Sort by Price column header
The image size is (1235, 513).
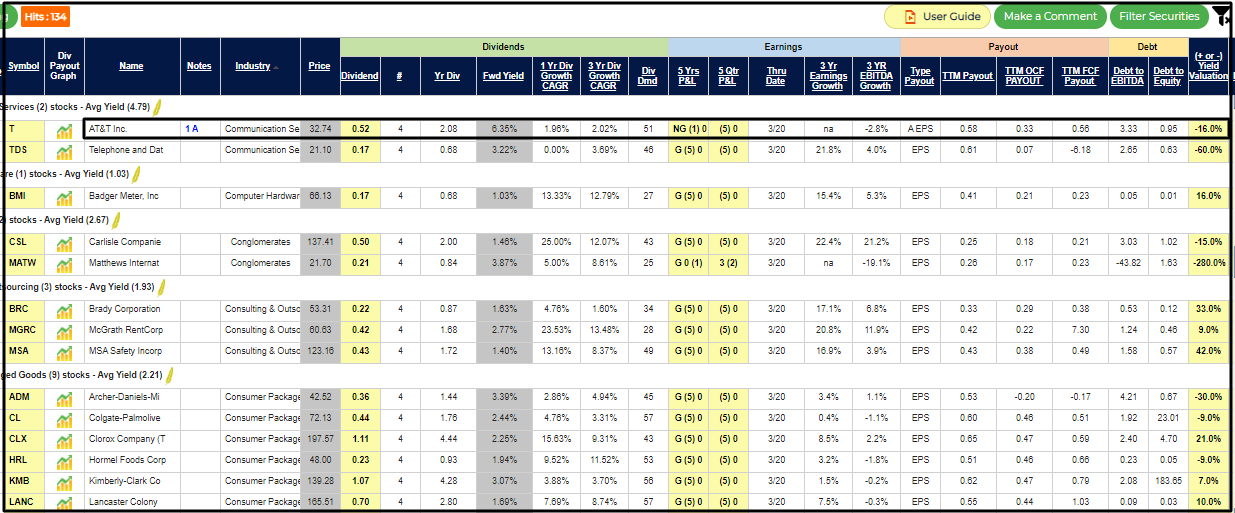(320, 66)
